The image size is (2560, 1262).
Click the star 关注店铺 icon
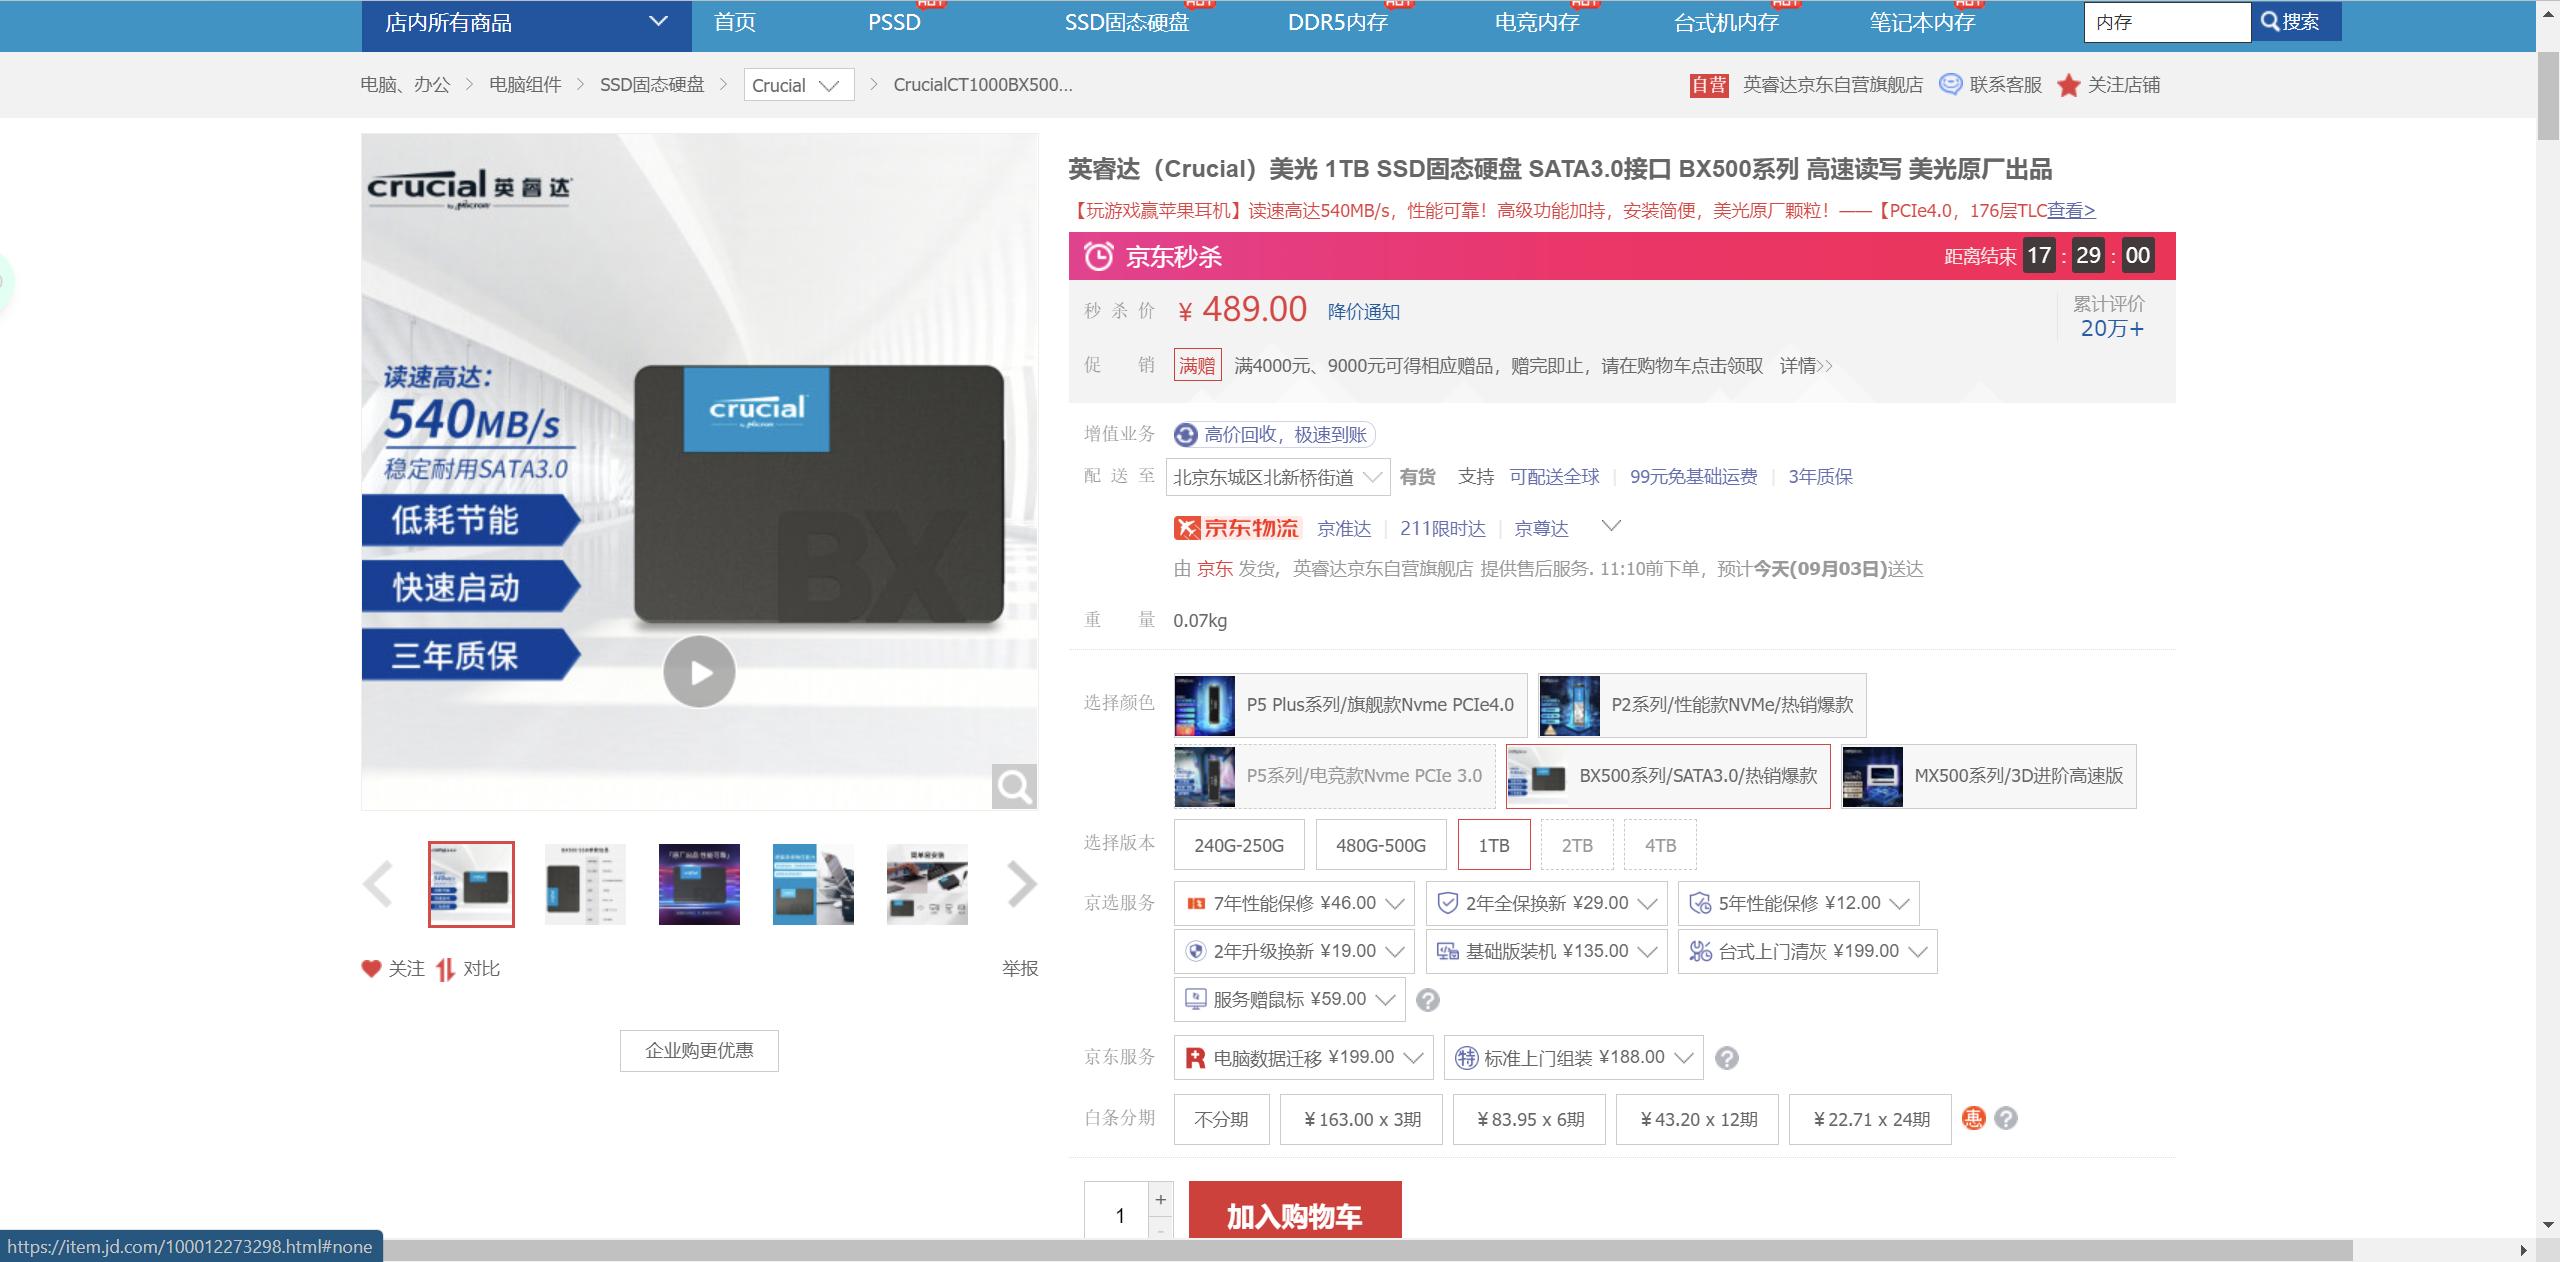(x=2068, y=85)
